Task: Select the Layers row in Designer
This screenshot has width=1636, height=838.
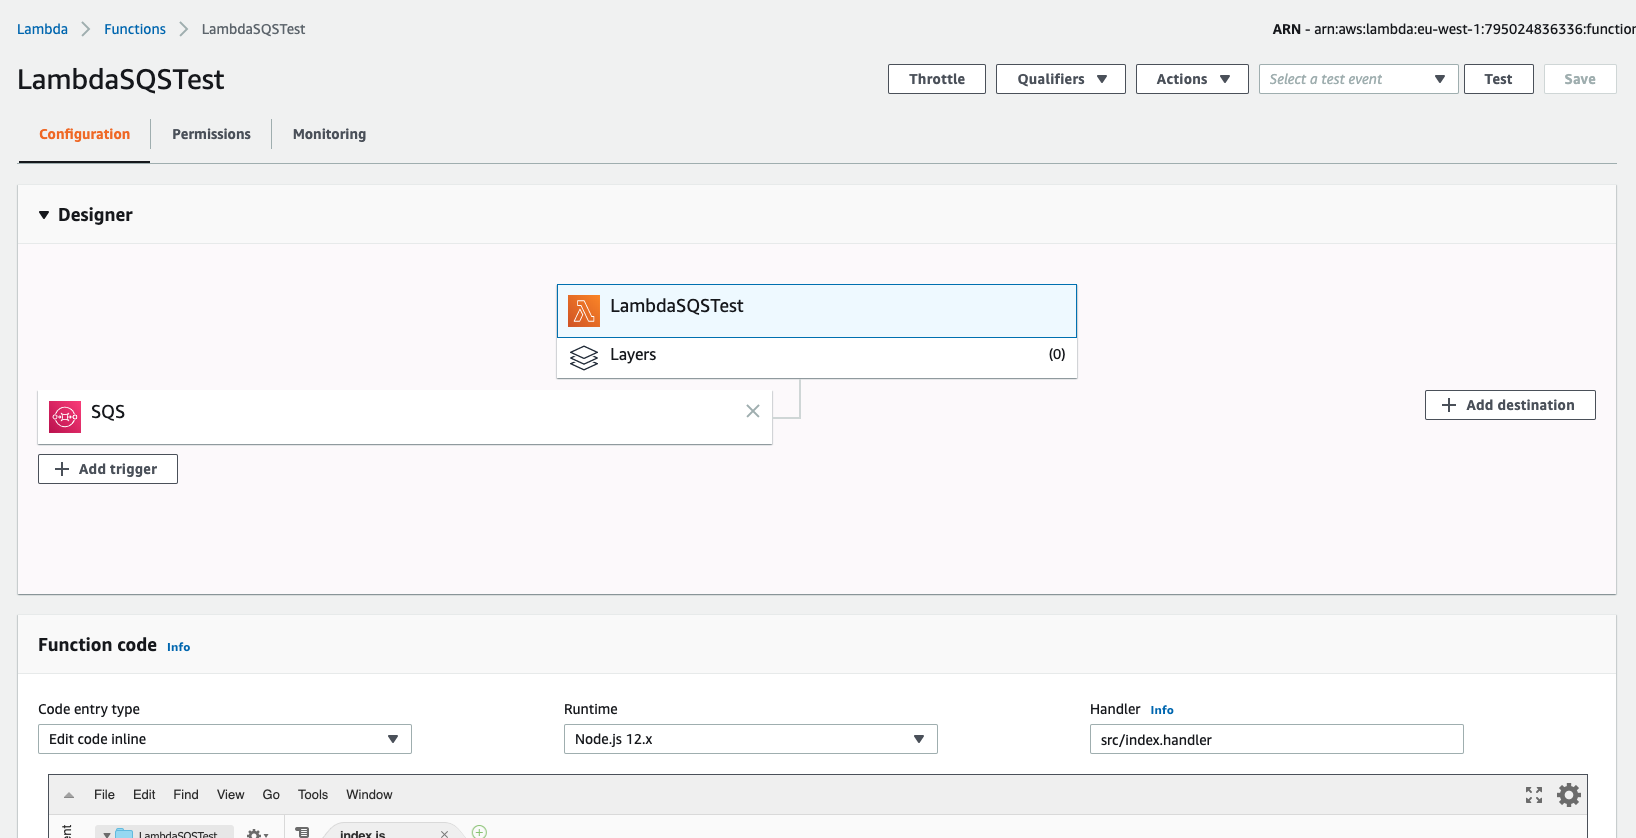Action: click(x=817, y=357)
